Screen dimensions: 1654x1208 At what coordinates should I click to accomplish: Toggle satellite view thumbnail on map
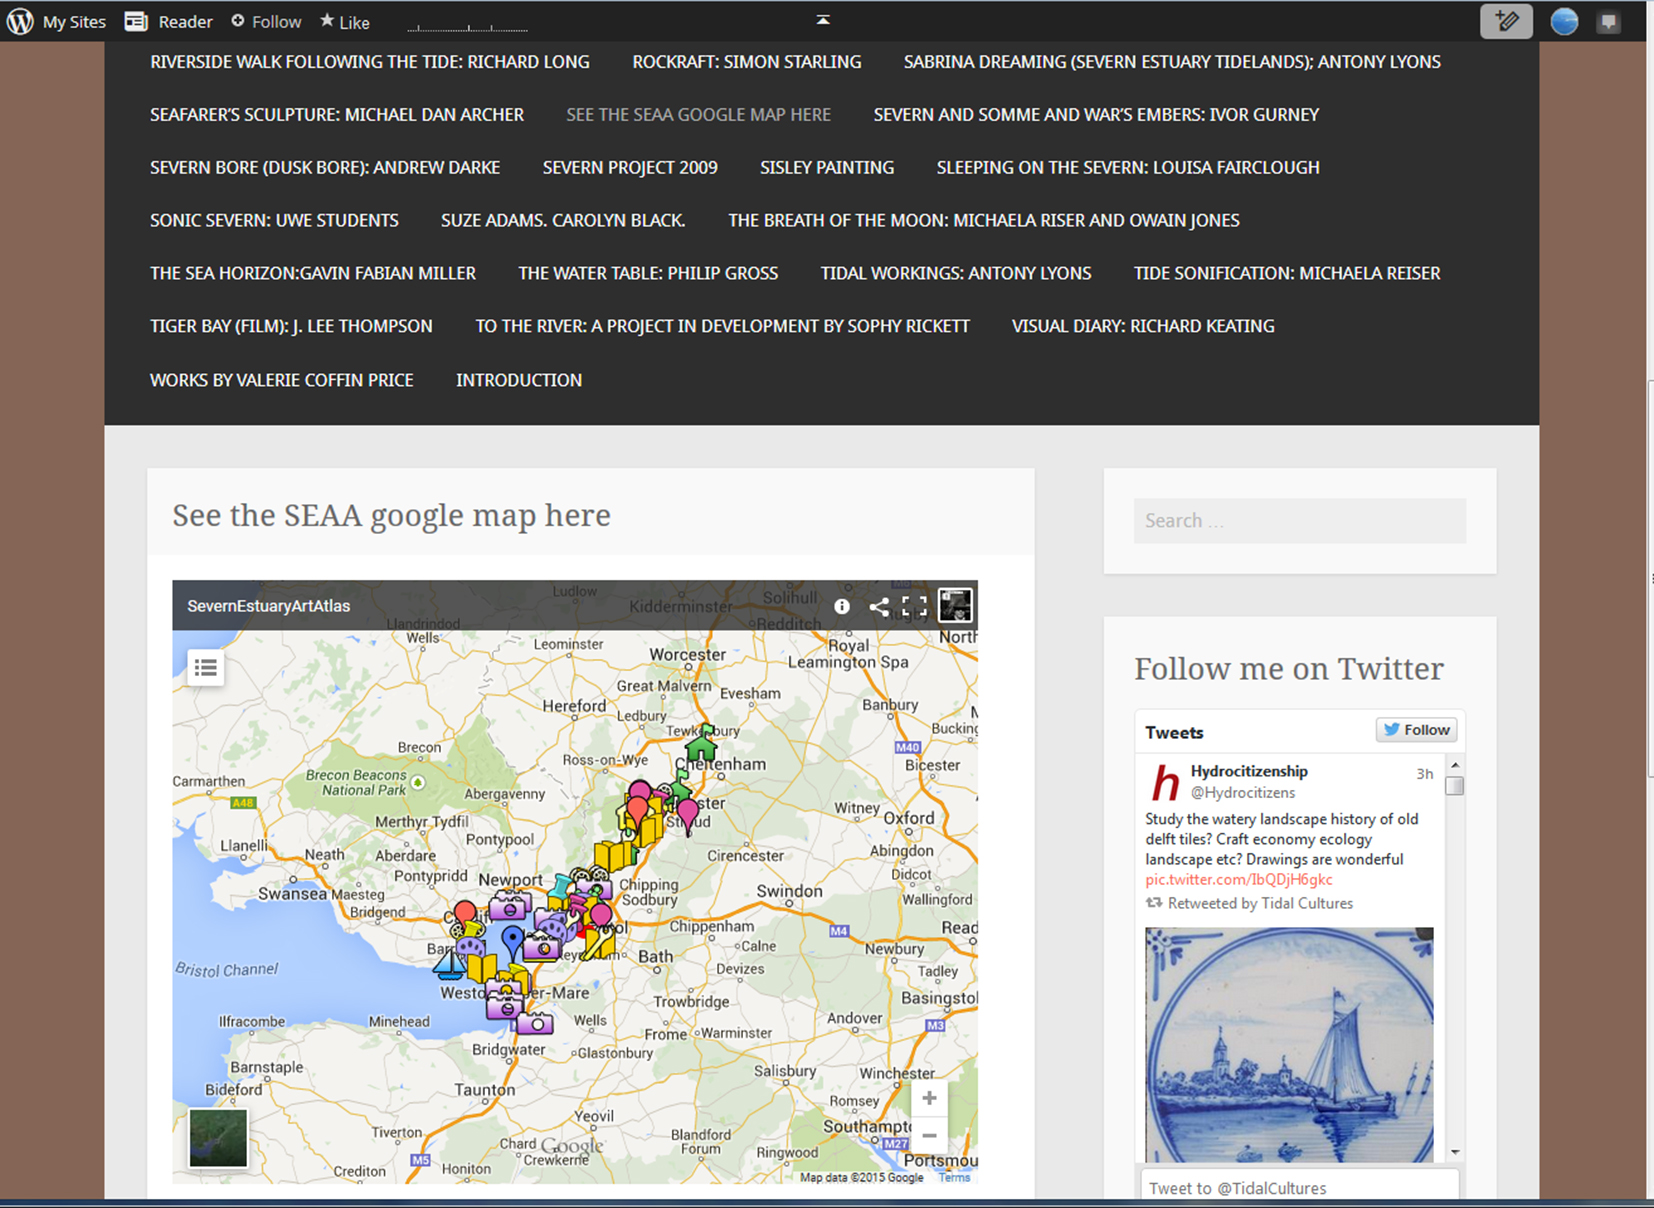click(218, 1138)
